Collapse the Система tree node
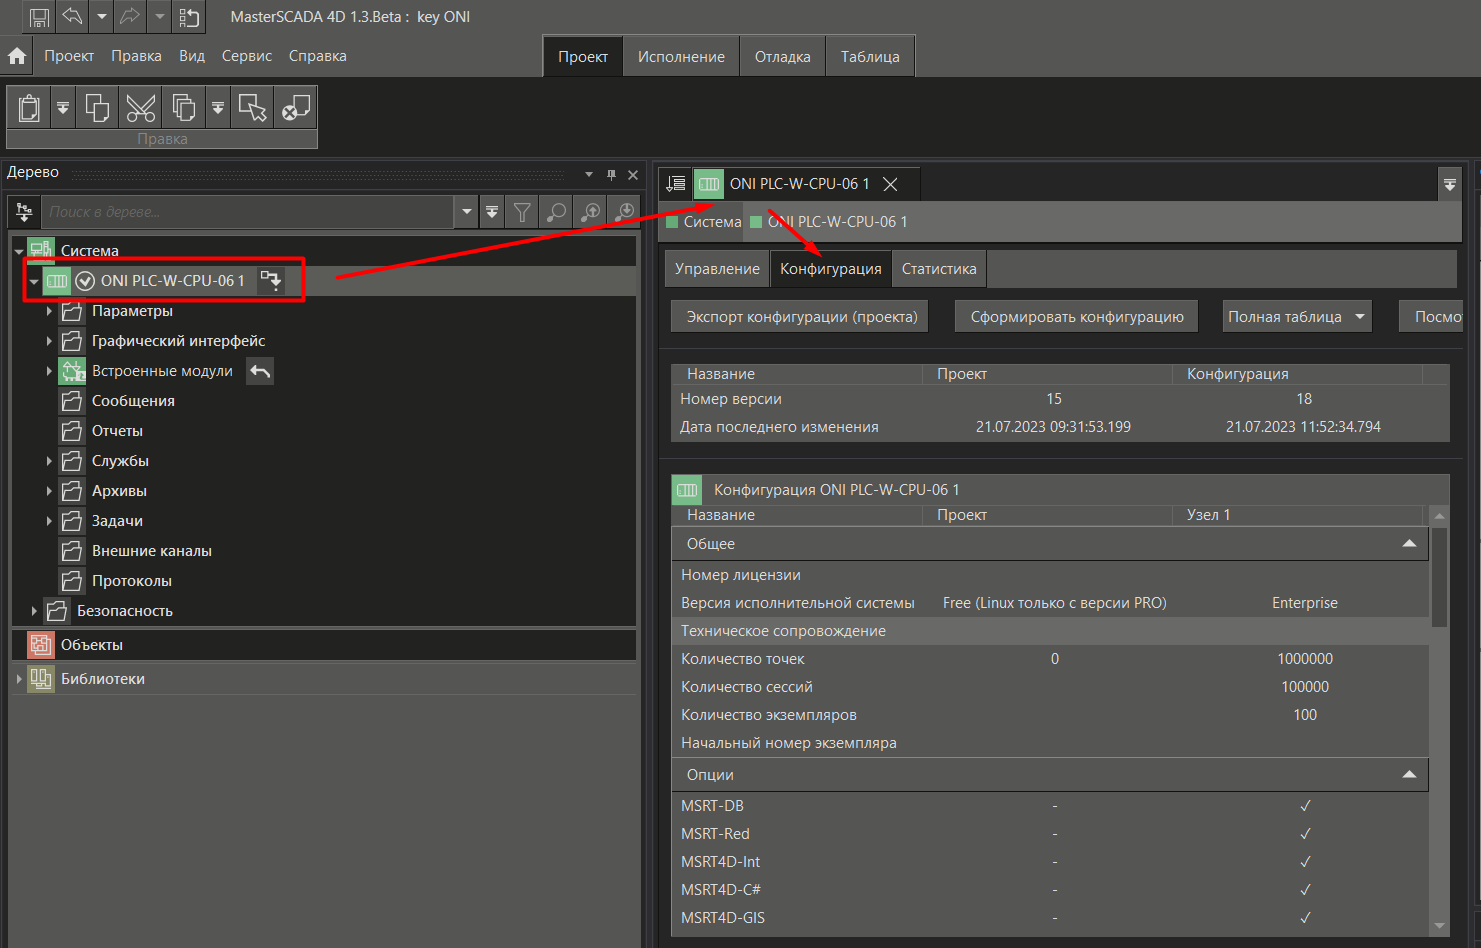 [x=19, y=251]
